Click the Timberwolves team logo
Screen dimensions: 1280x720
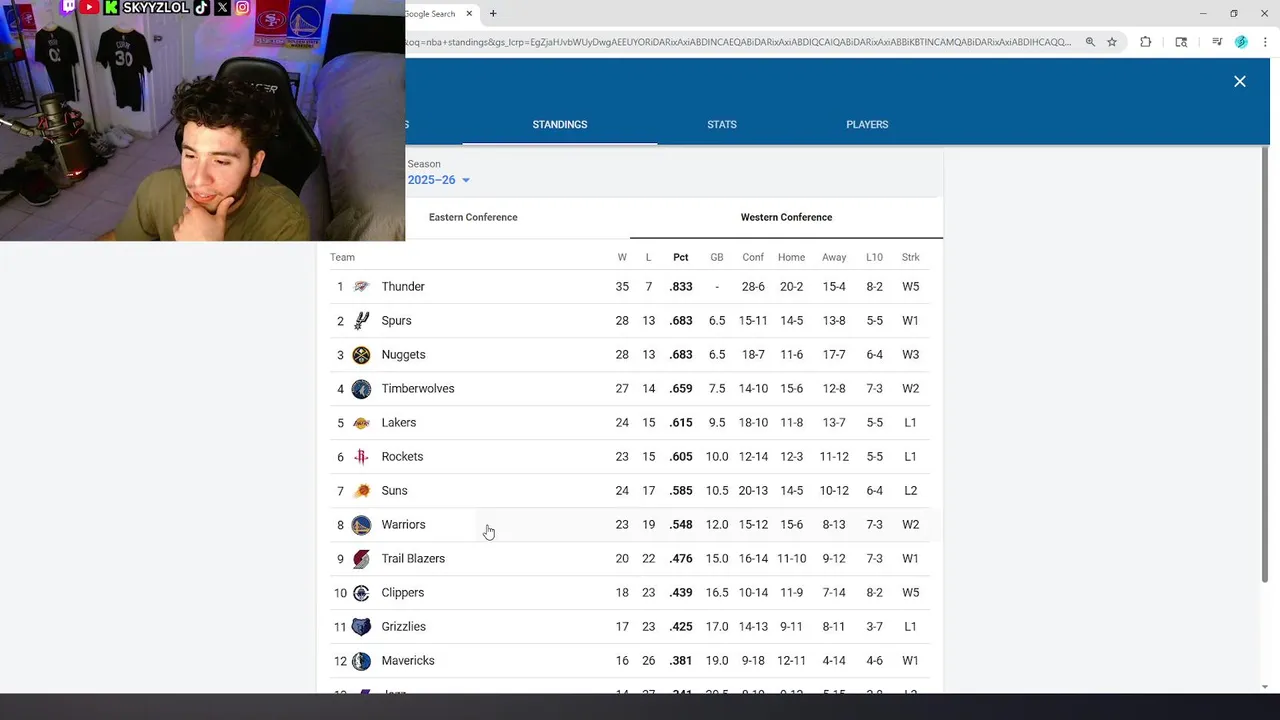tap(361, 389)
